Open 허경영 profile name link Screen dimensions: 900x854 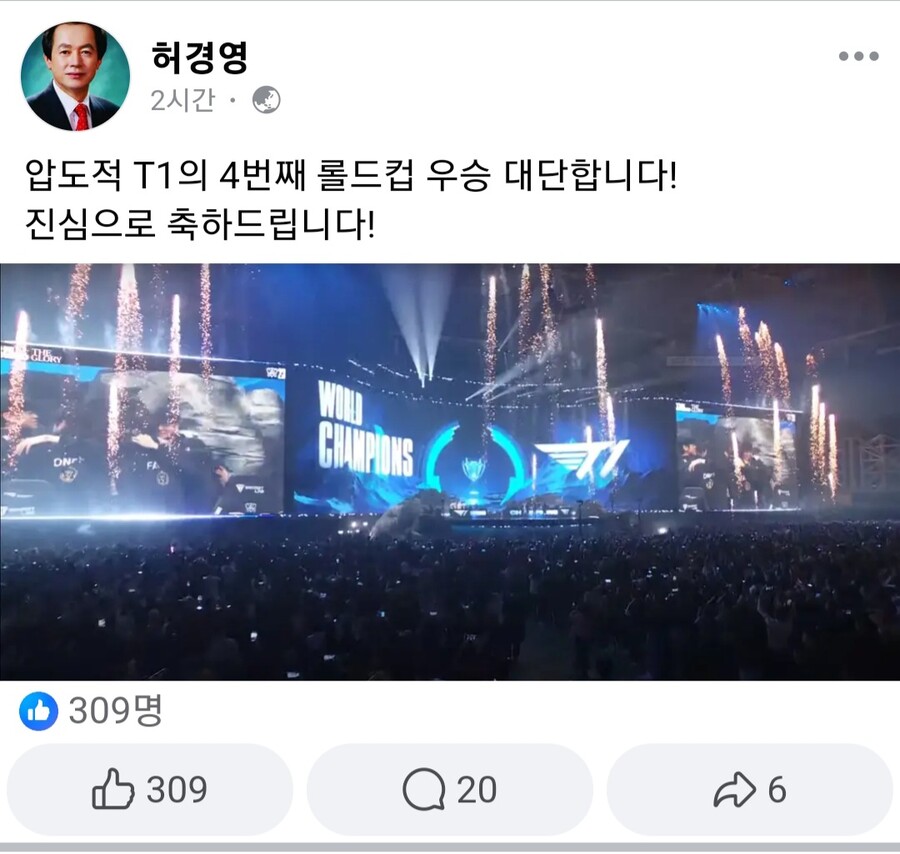199,57
